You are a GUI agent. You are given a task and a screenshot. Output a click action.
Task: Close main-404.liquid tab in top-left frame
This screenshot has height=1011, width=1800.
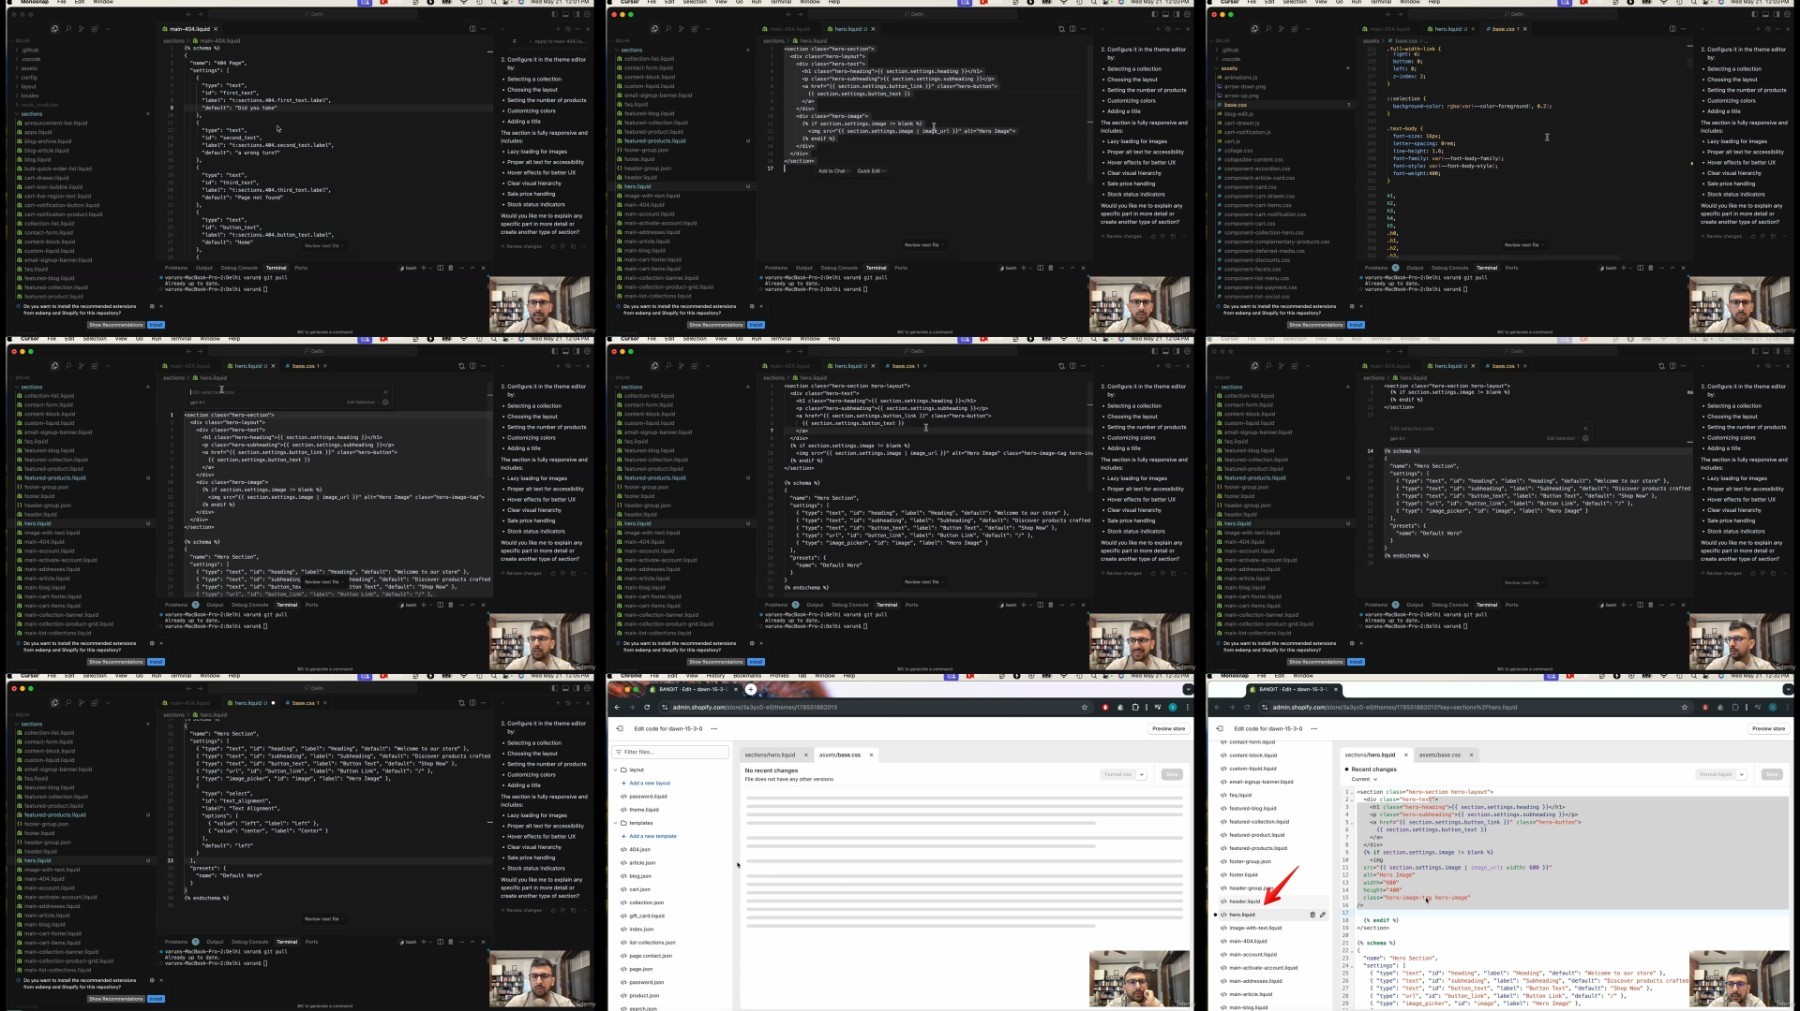click(216, 29)
